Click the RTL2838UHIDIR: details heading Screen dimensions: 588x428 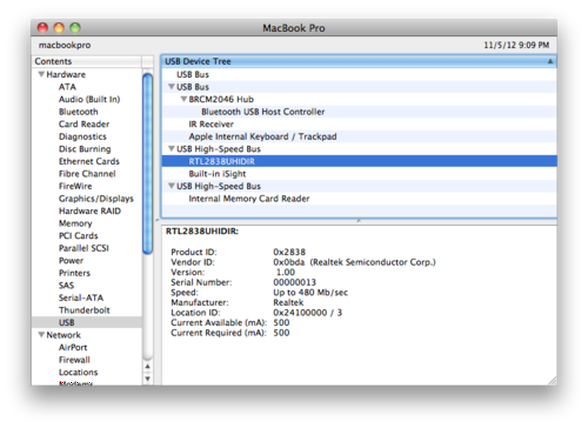click(x=202, y=231)
